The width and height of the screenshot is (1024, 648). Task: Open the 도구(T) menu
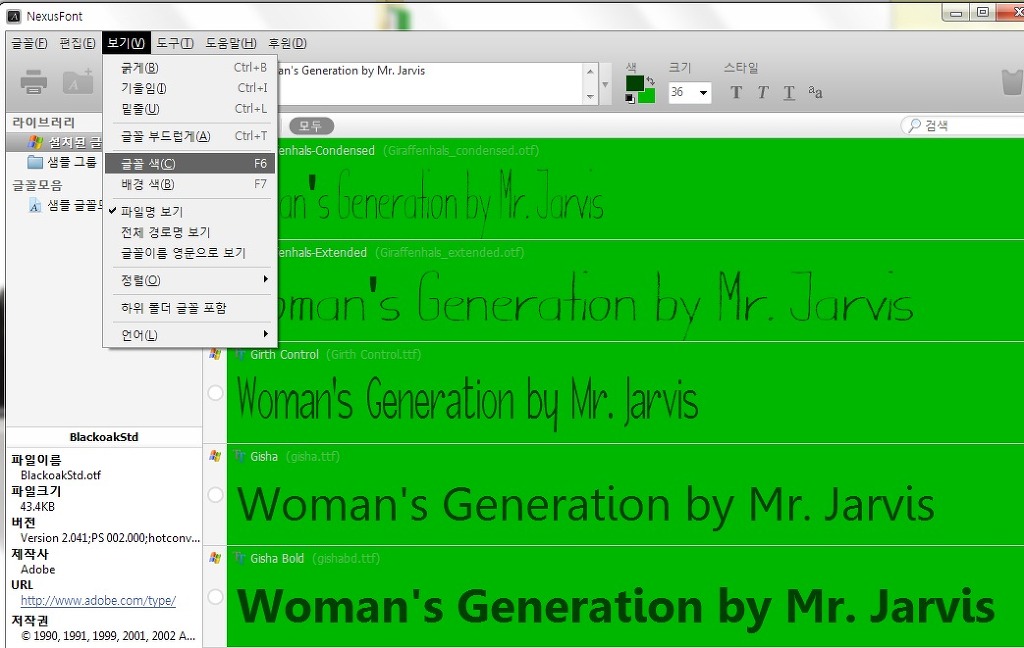pos(174,43)
